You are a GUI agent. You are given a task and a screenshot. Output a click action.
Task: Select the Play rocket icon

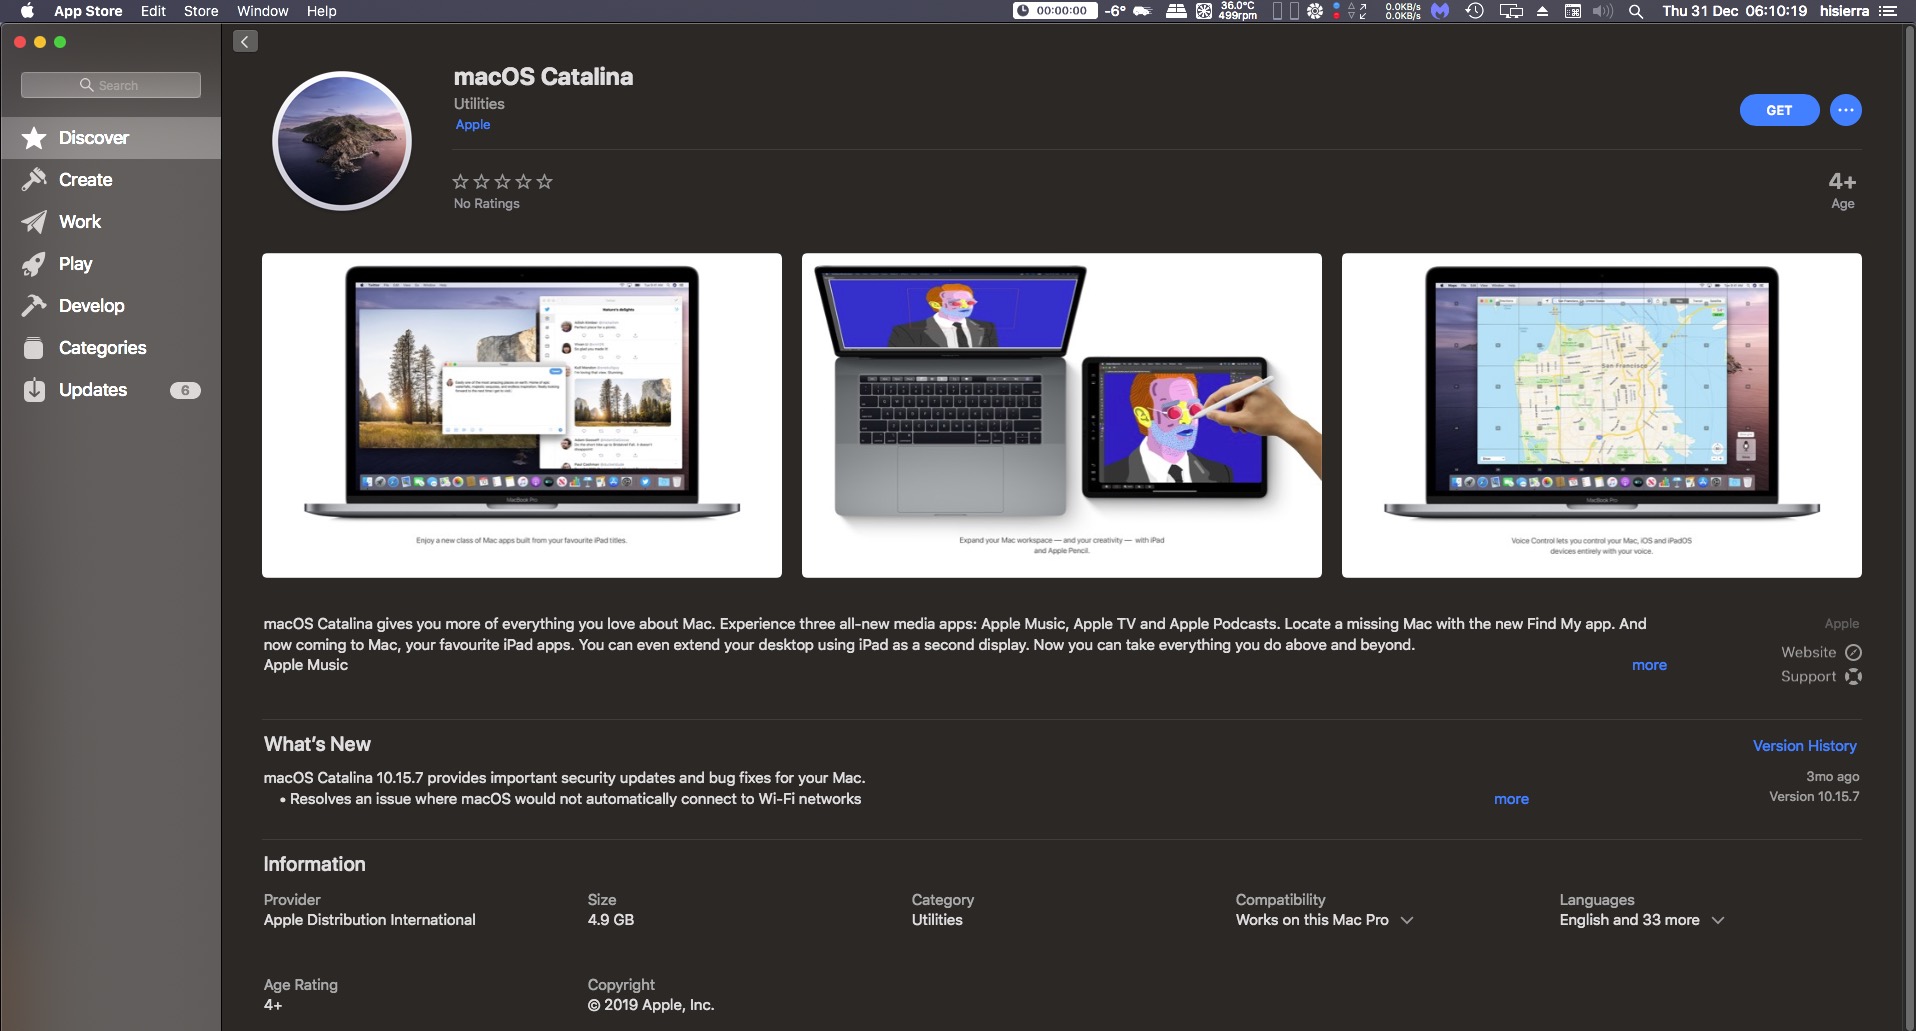click(x=34, y=264)
